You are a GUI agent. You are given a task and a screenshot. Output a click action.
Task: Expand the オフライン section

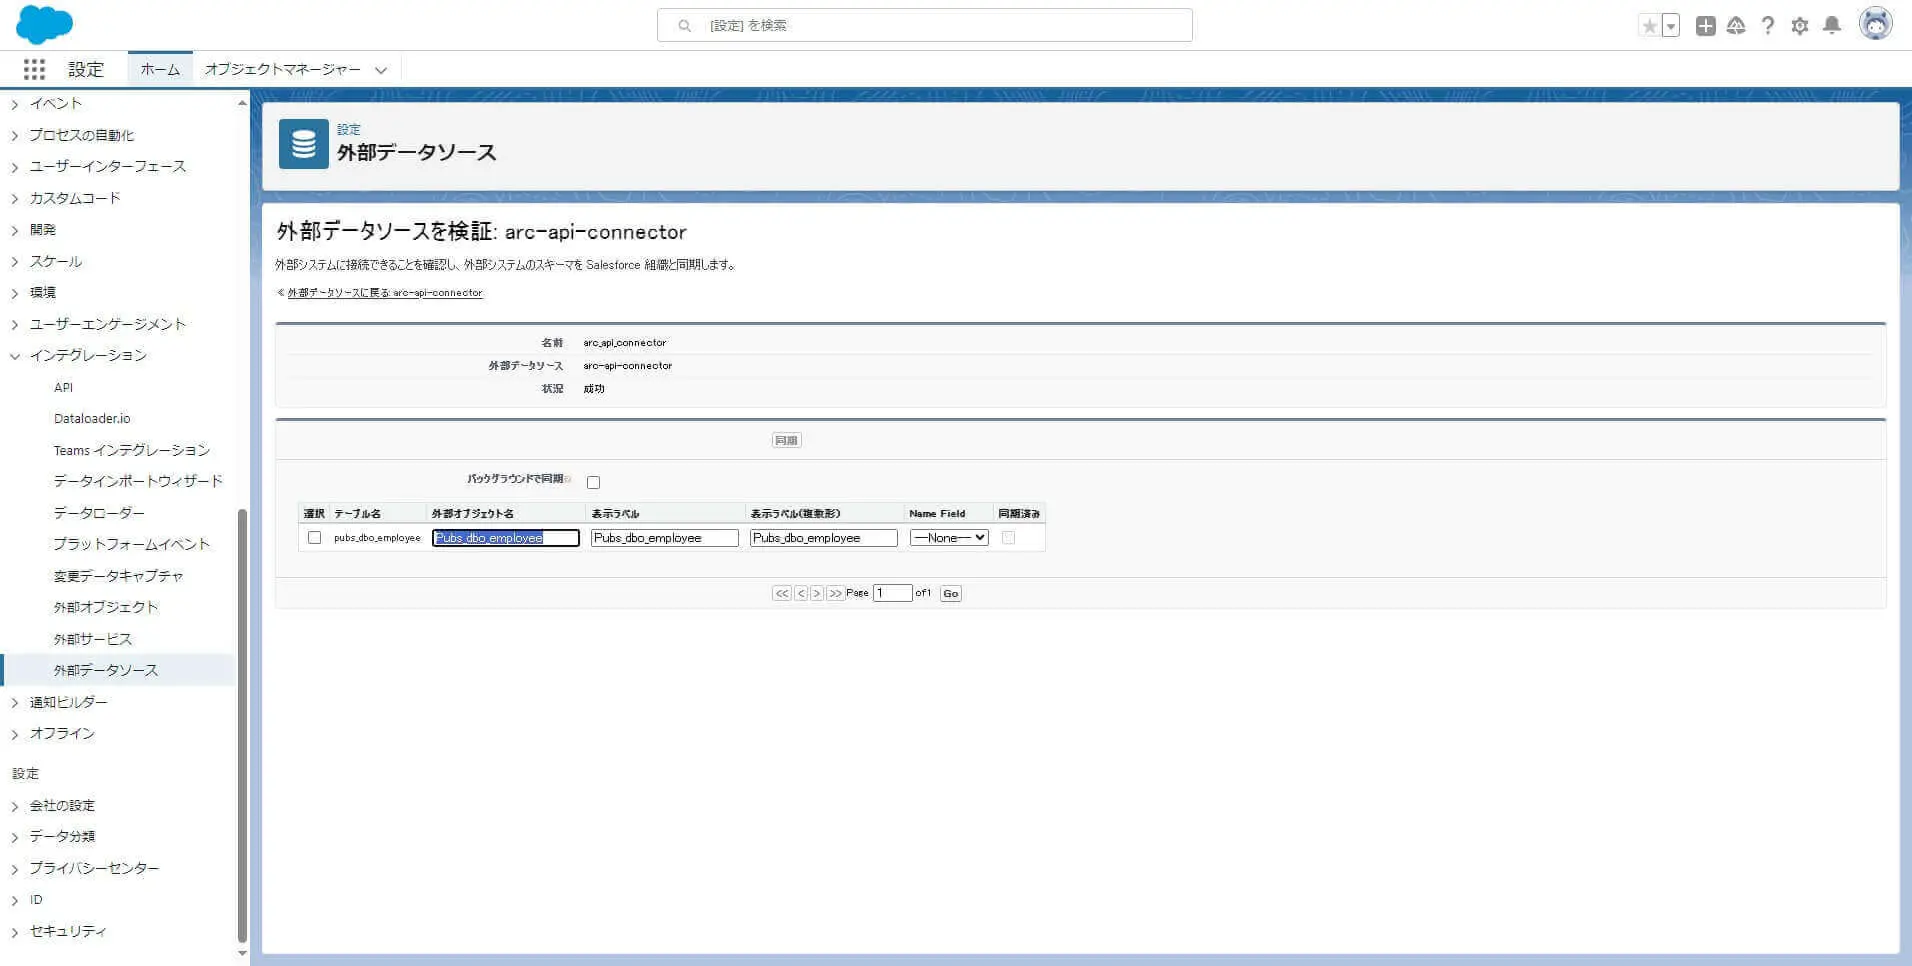[x=15, y=734]
